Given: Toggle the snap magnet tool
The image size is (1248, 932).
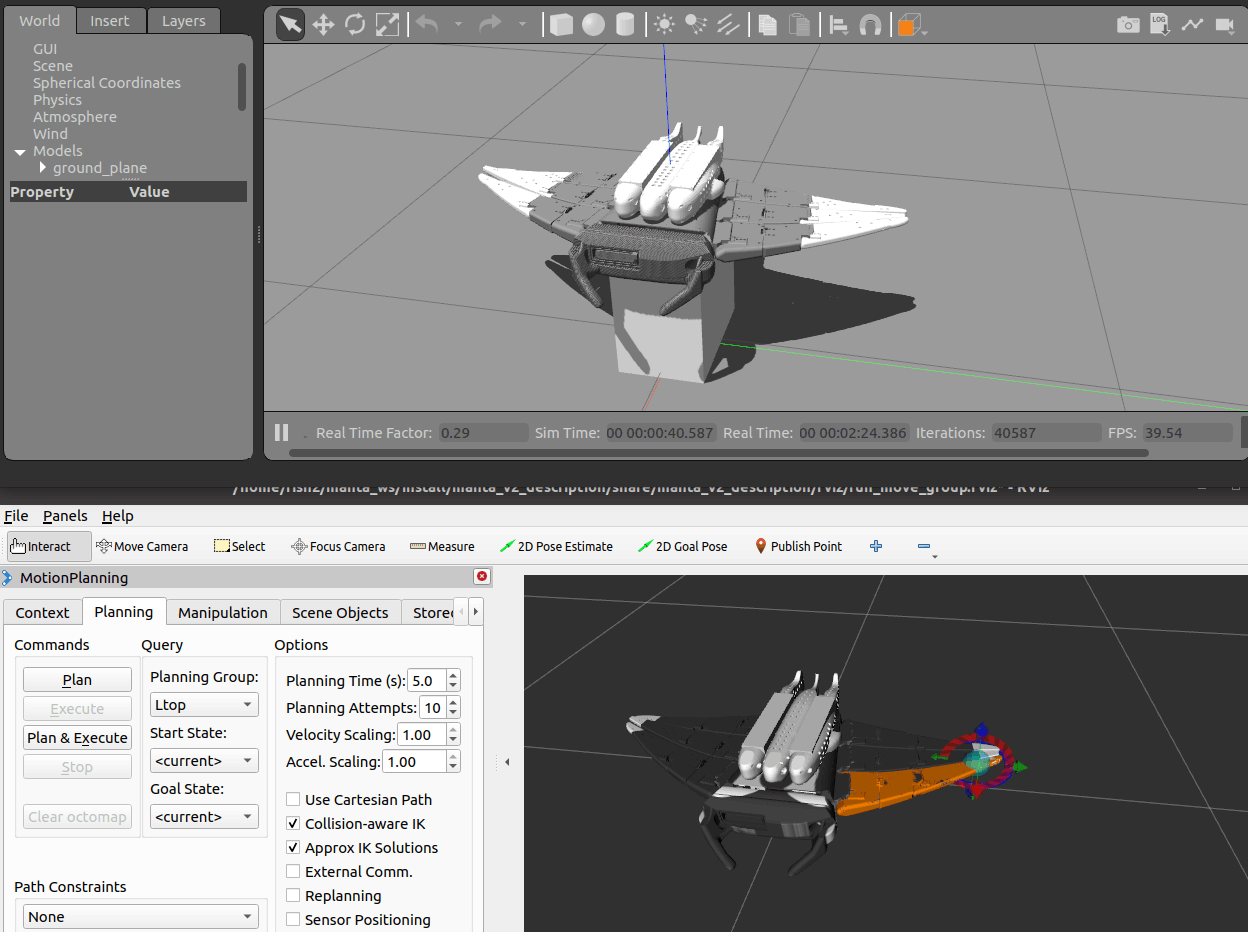Looking at the screenshot, I should 871,25.
